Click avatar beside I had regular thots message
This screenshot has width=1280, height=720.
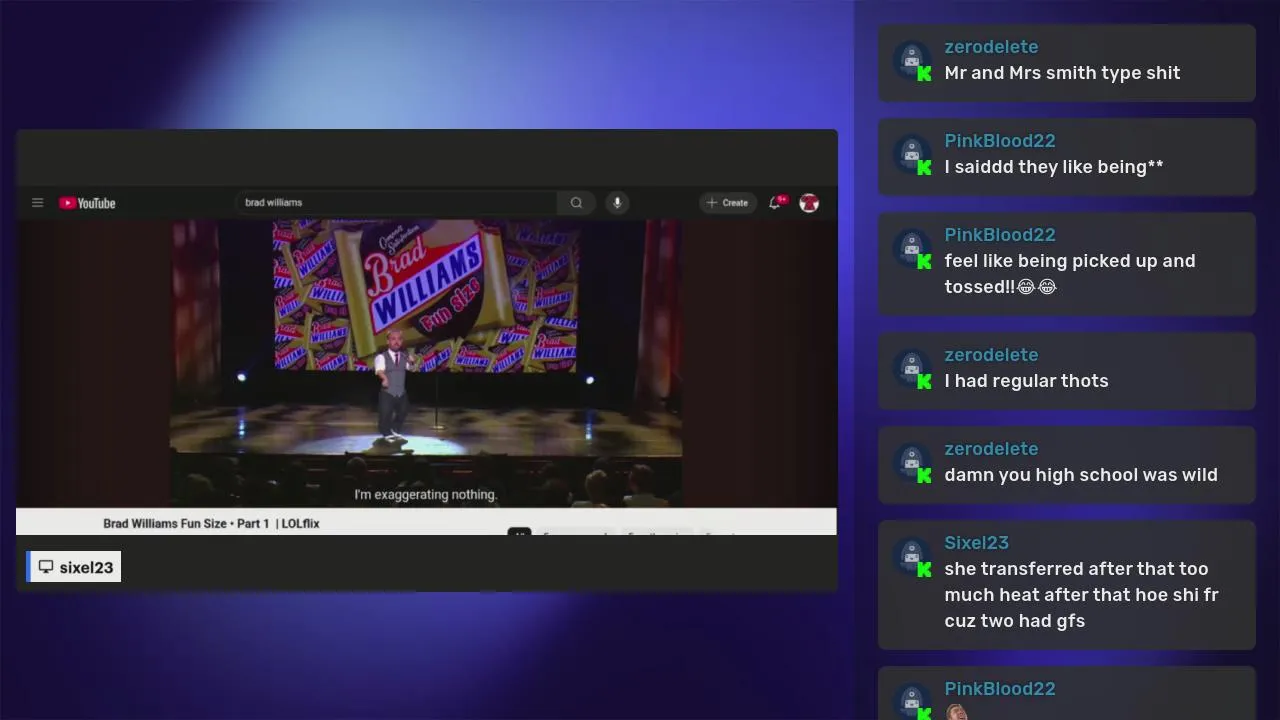[912, 368]
